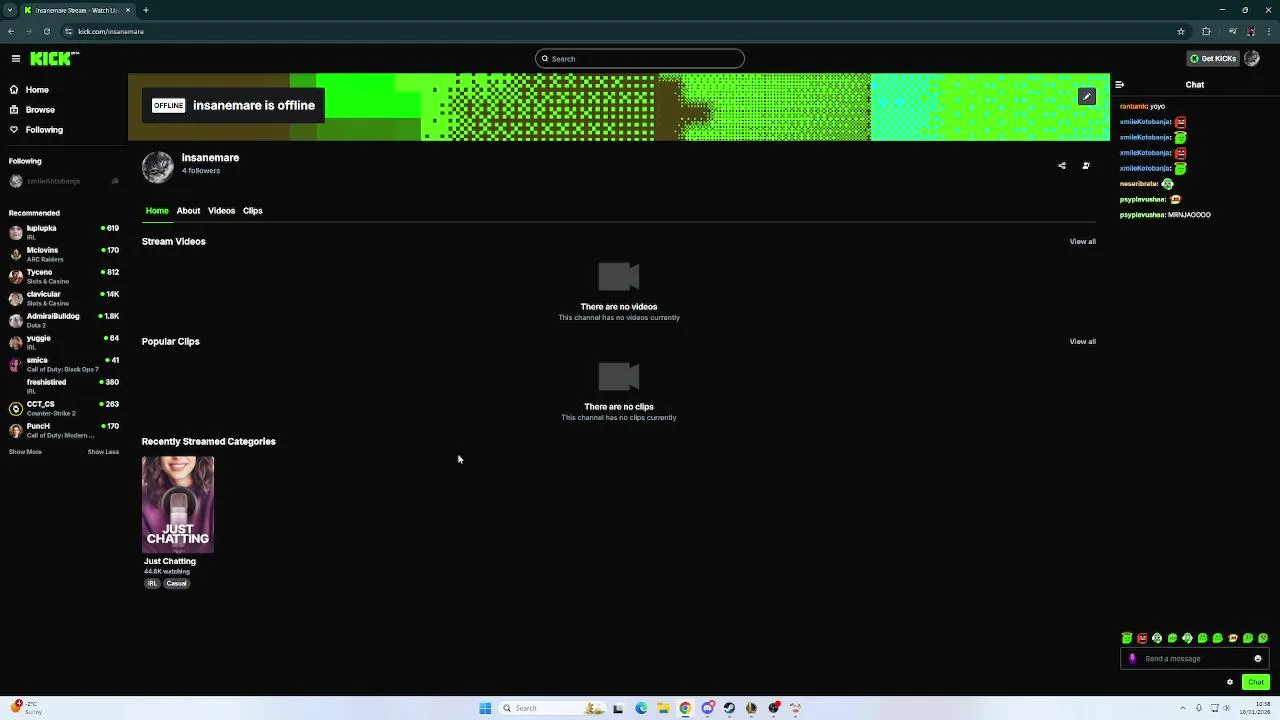Open the tab search dropdown
Viewport: 1280px width, 720px height.
pyautogui.click(x=9, y=10)
